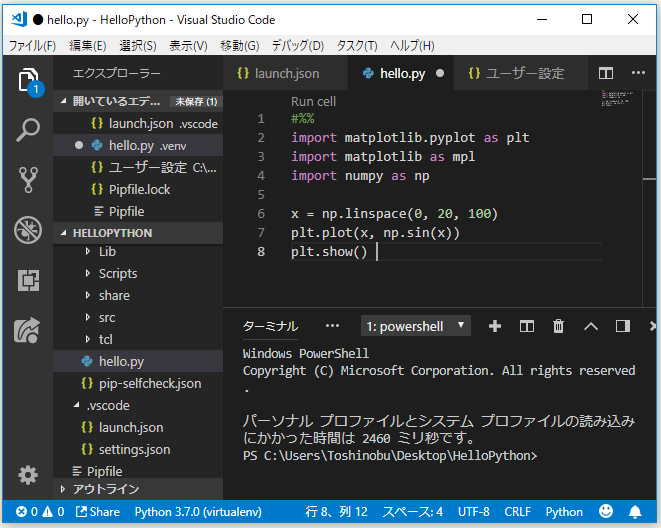Open hello.py in the HELLOPYTHON tree
The image size is (661, 528).
coord(138,361)
